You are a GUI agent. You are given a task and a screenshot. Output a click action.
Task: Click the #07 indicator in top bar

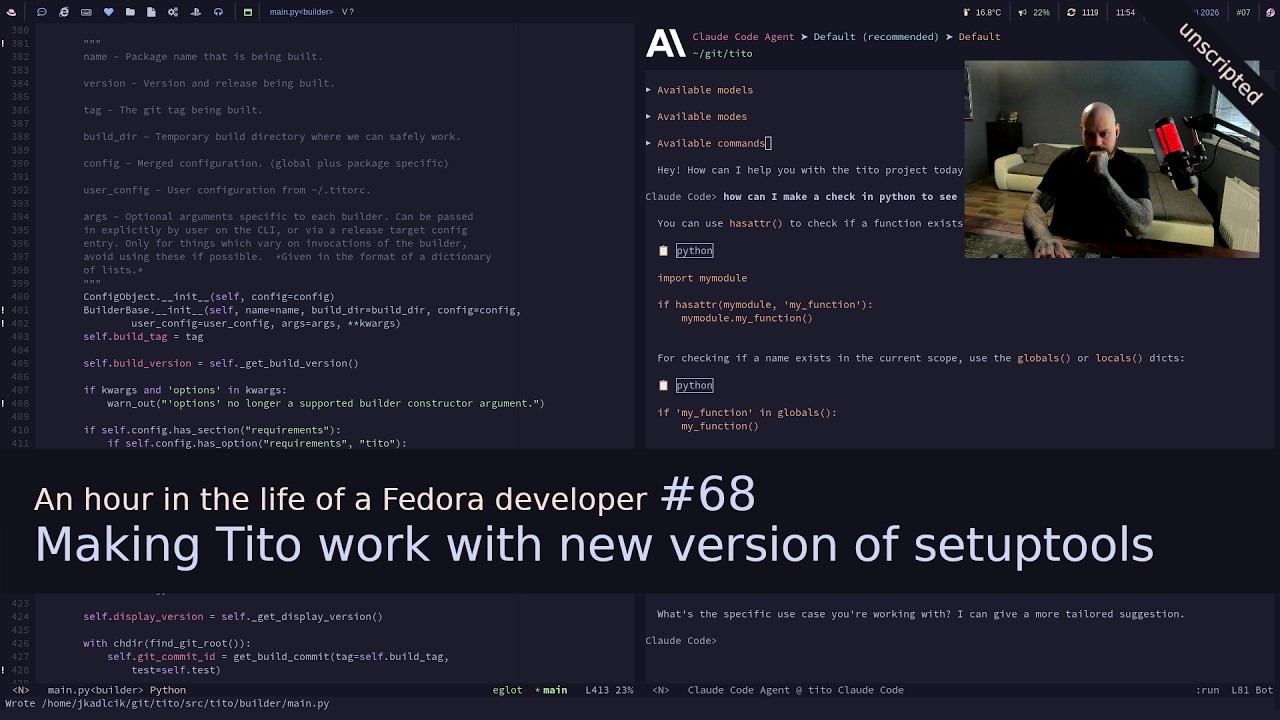[x=1243, y=12]
